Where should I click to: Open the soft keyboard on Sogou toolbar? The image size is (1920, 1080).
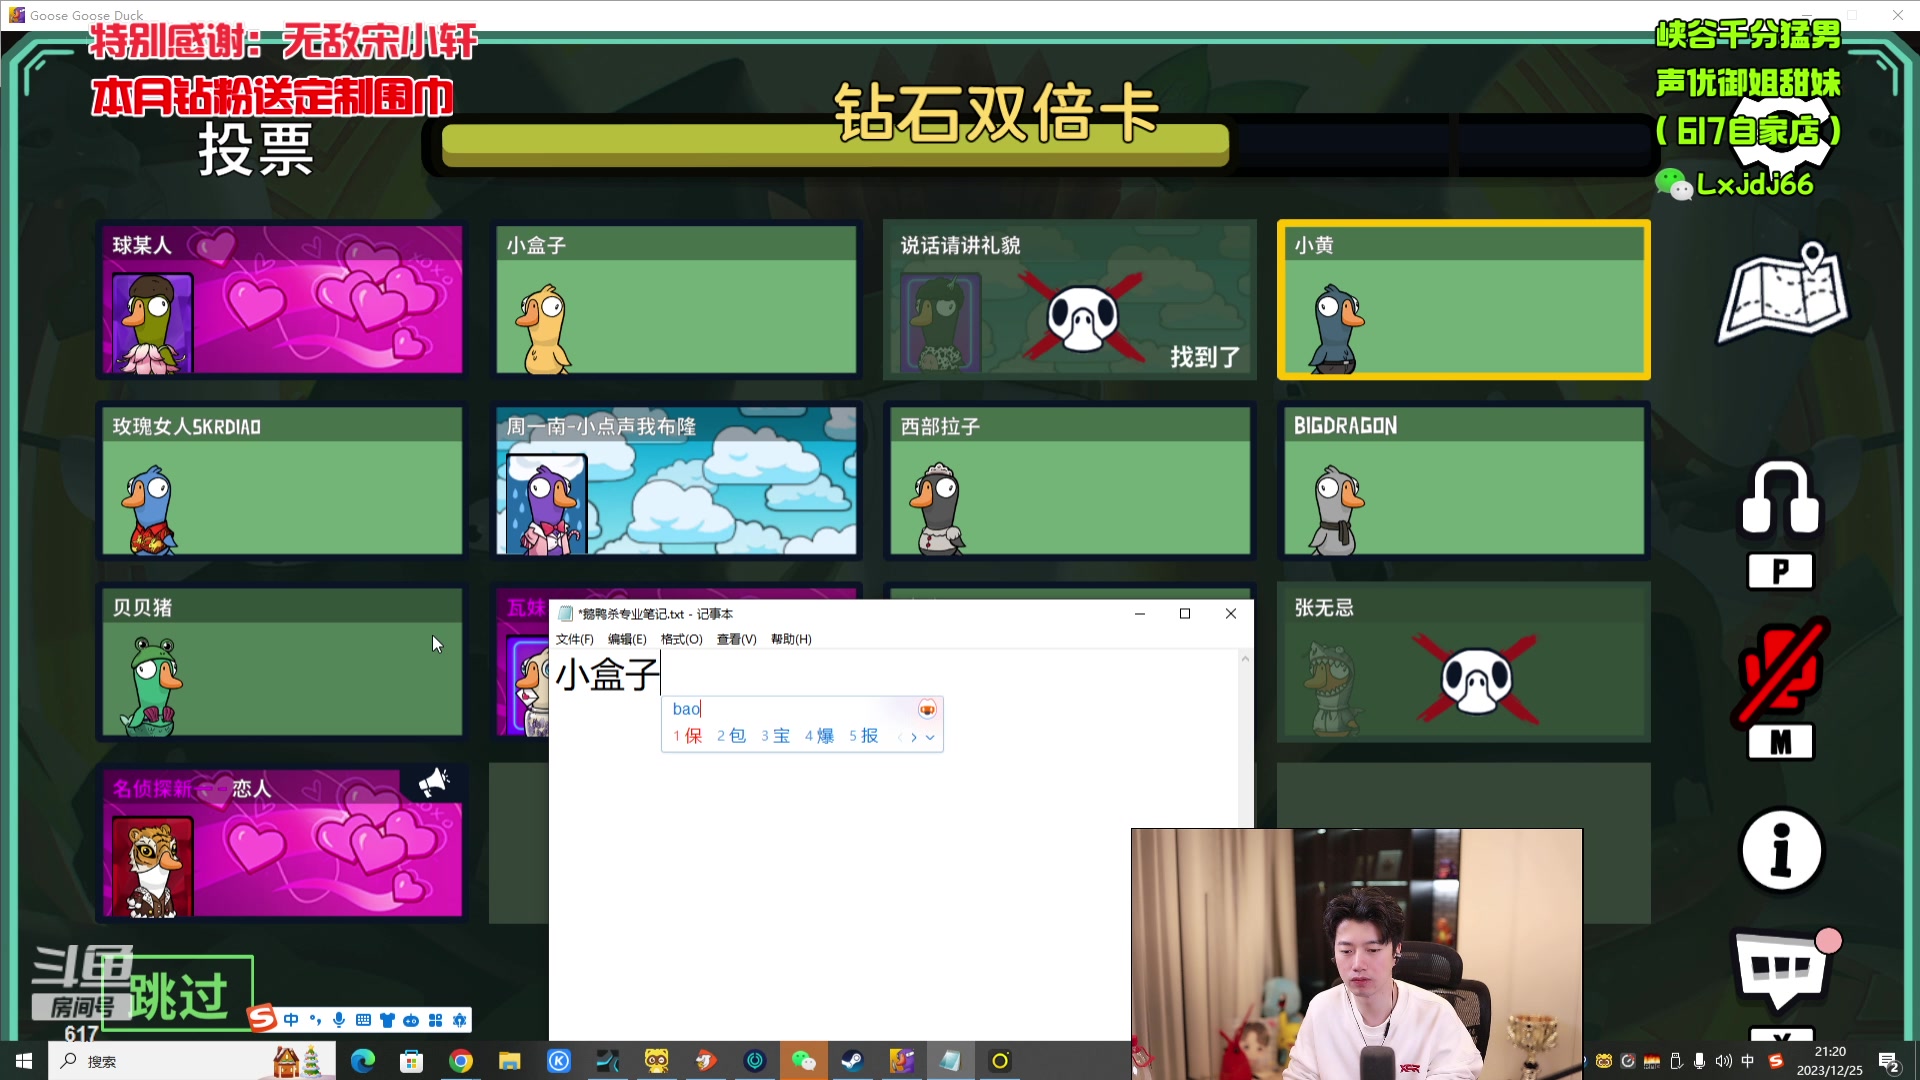pyautogui.click(x=363, y=1020)
